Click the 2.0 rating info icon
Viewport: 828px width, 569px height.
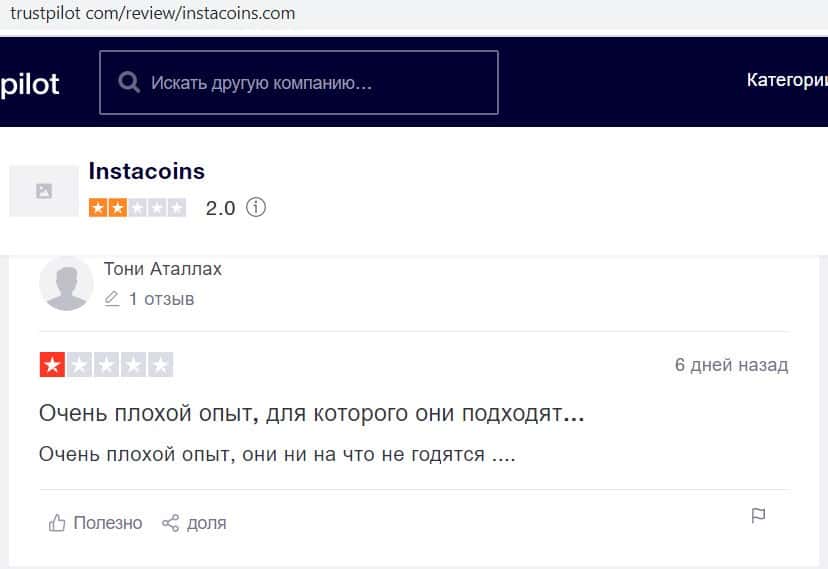coord(256,207)
